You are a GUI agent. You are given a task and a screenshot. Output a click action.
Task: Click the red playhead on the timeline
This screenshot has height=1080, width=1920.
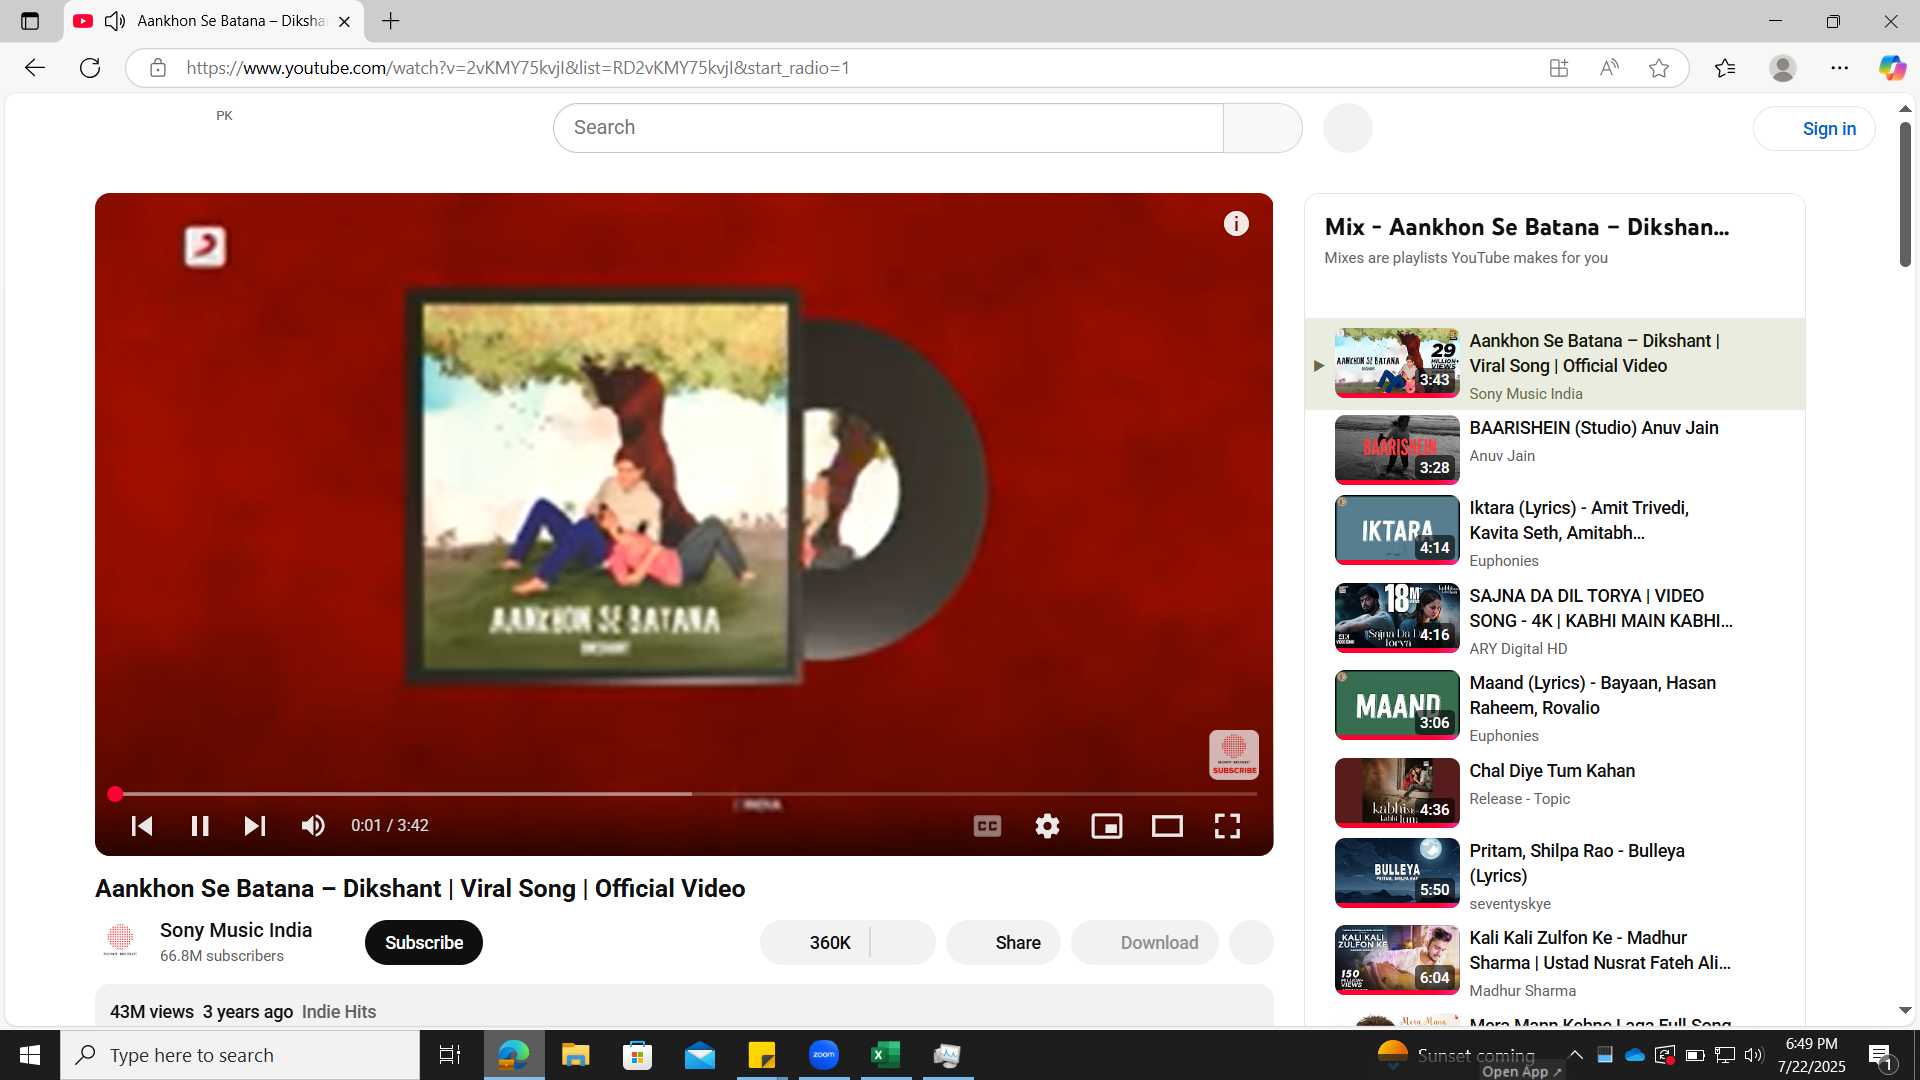[115, 794]
